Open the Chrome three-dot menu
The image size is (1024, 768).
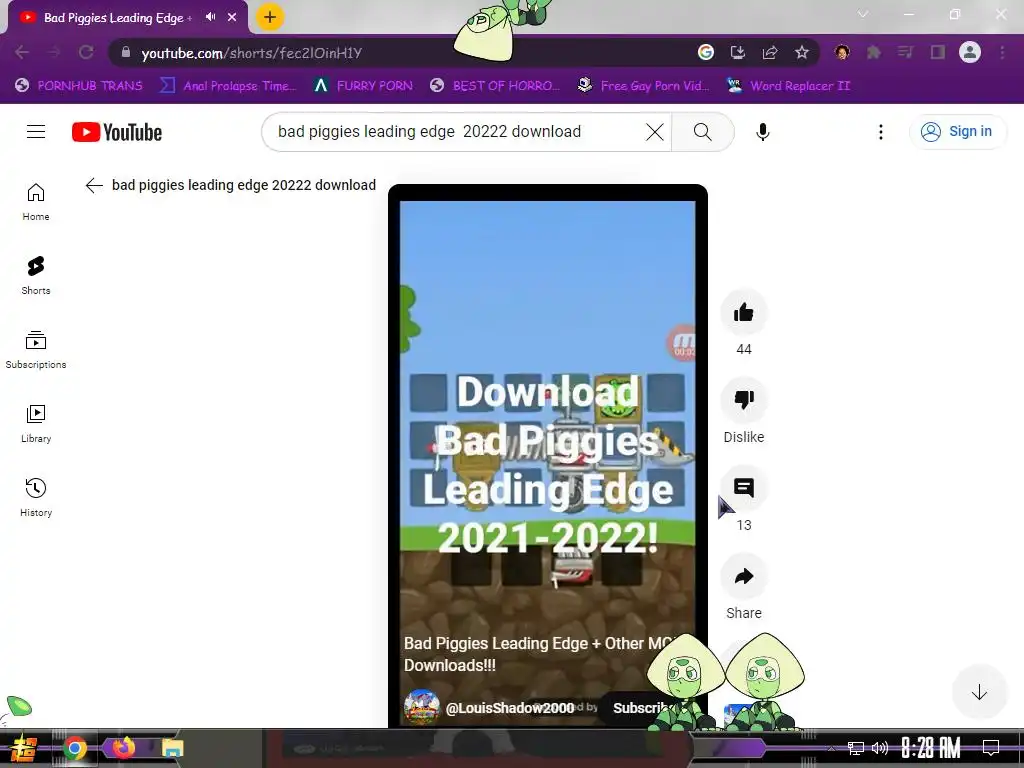[x=1002, y=52]
